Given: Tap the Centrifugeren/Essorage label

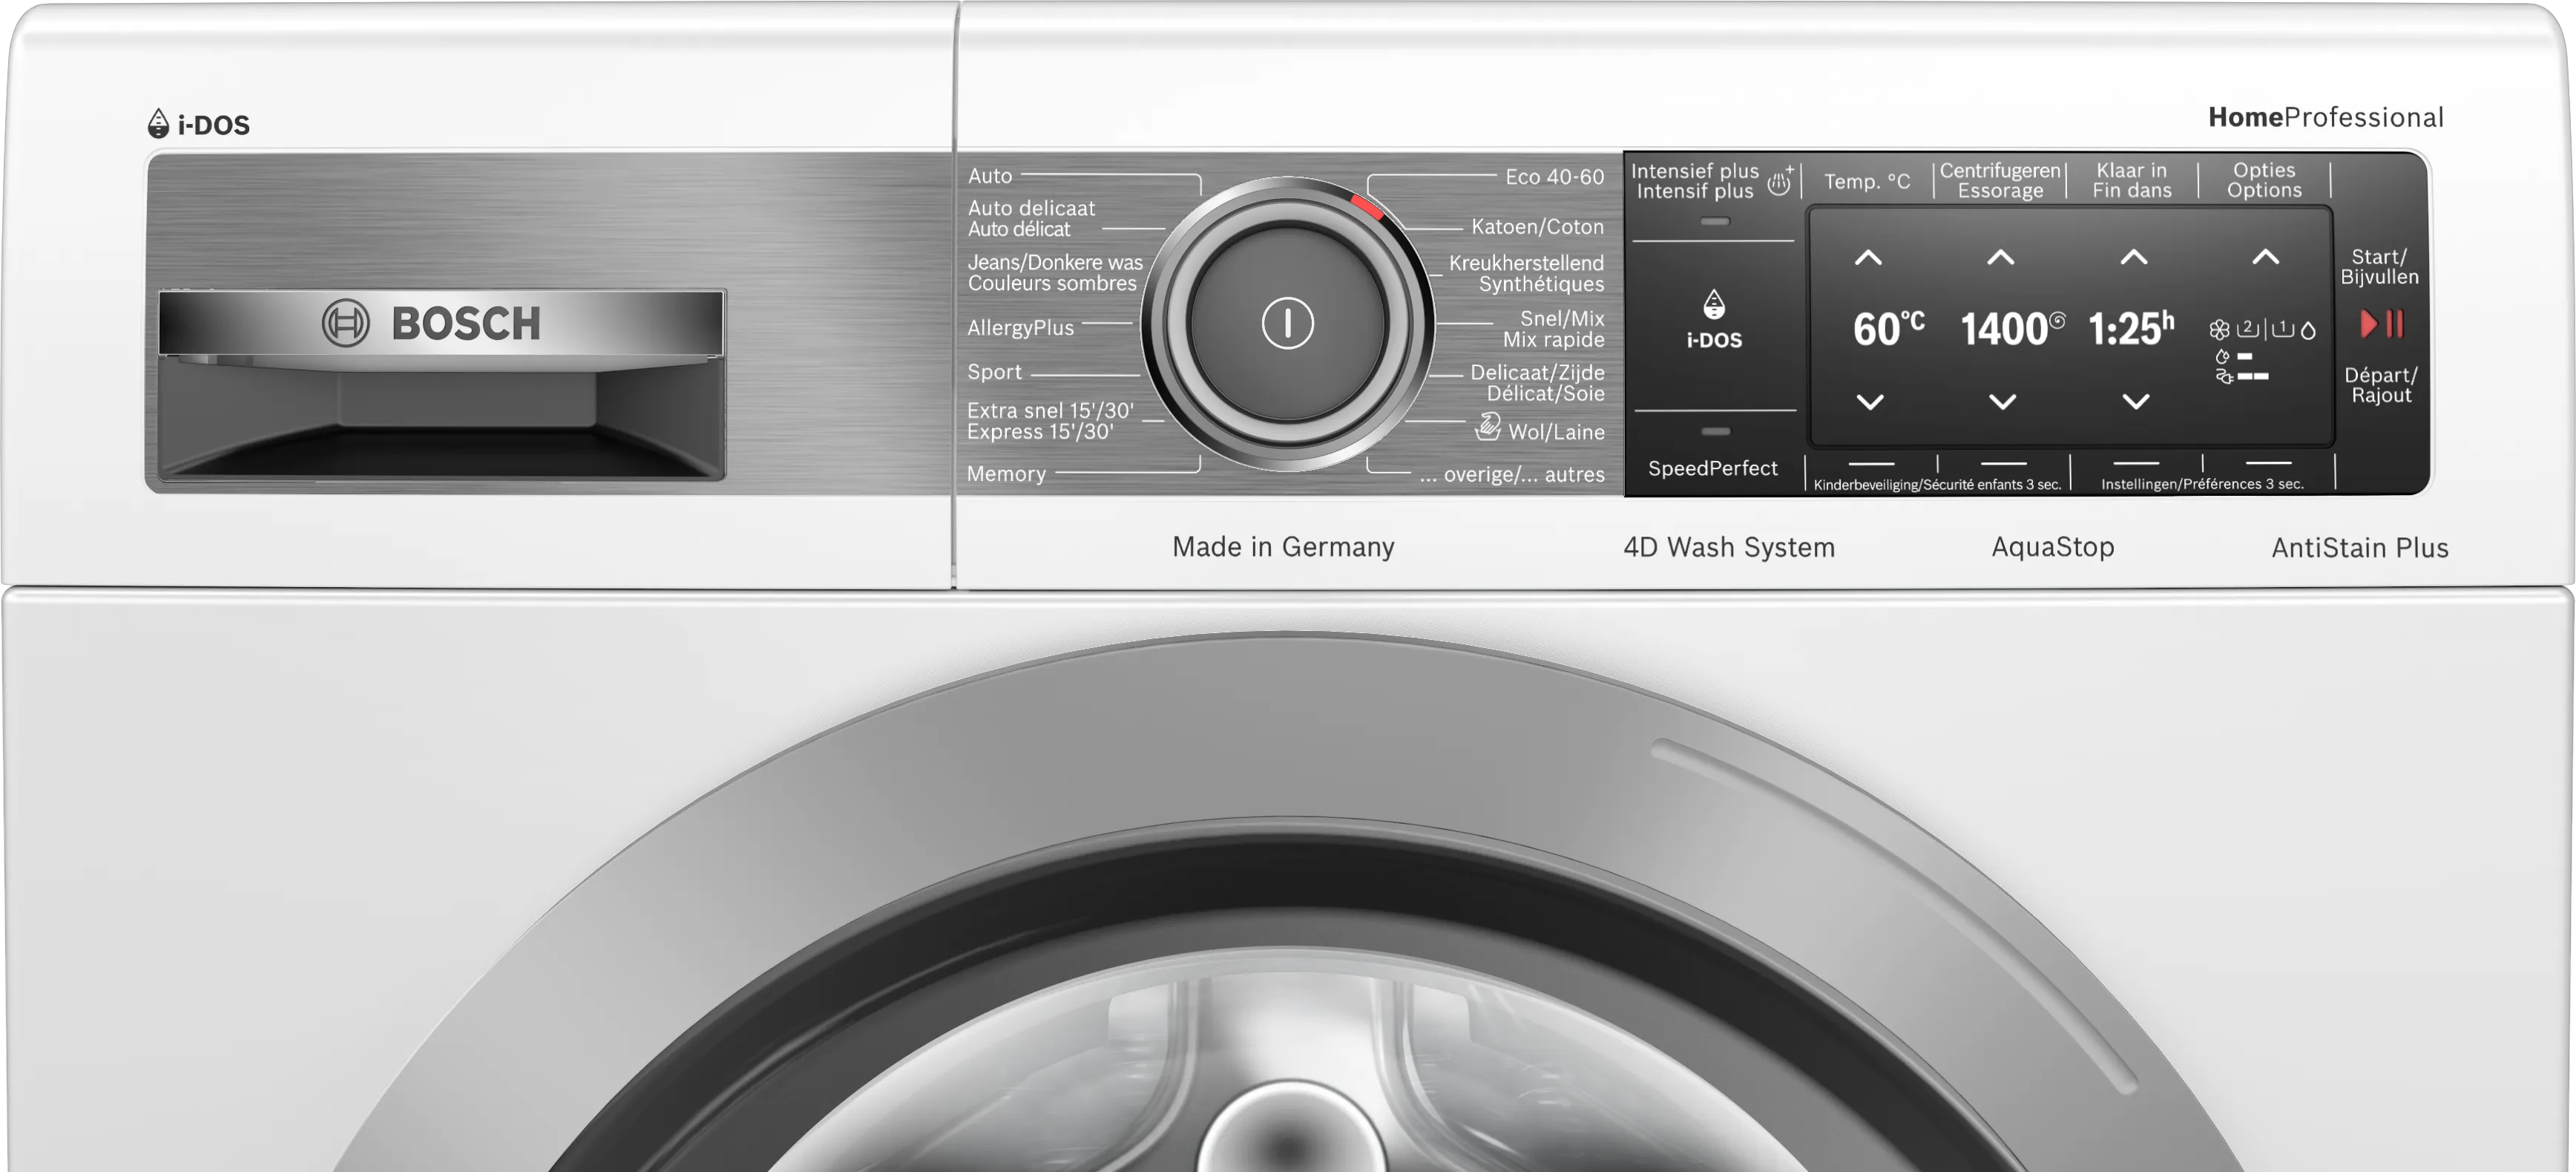Looking at the screenshot, I should (2000, 180).
